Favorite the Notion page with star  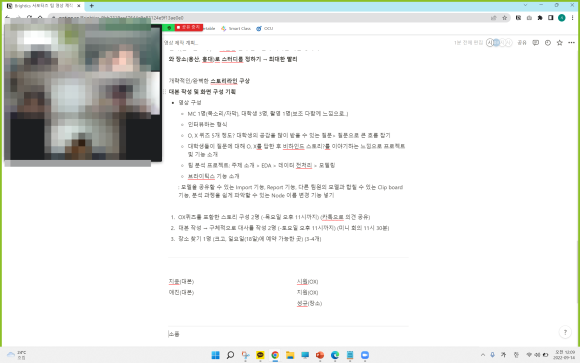coord(559,43)
